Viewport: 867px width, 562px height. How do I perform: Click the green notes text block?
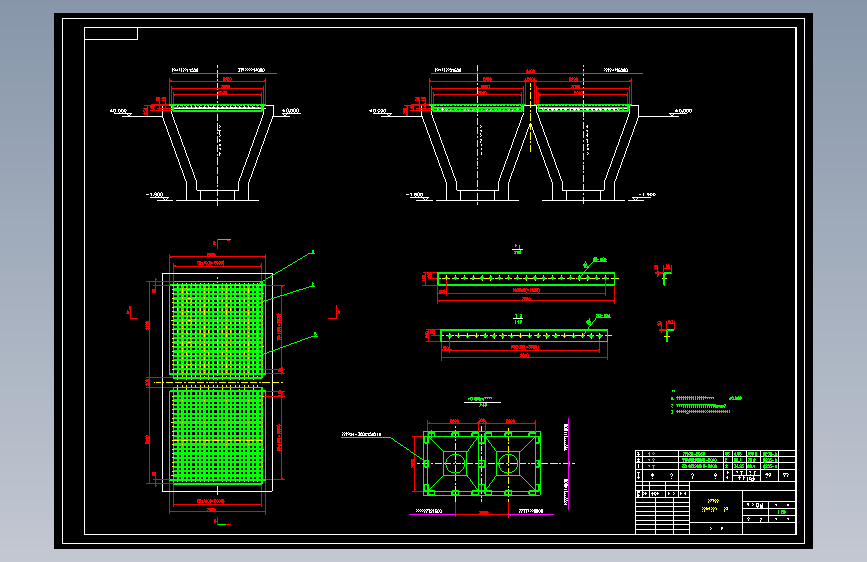tap(706, 404)
